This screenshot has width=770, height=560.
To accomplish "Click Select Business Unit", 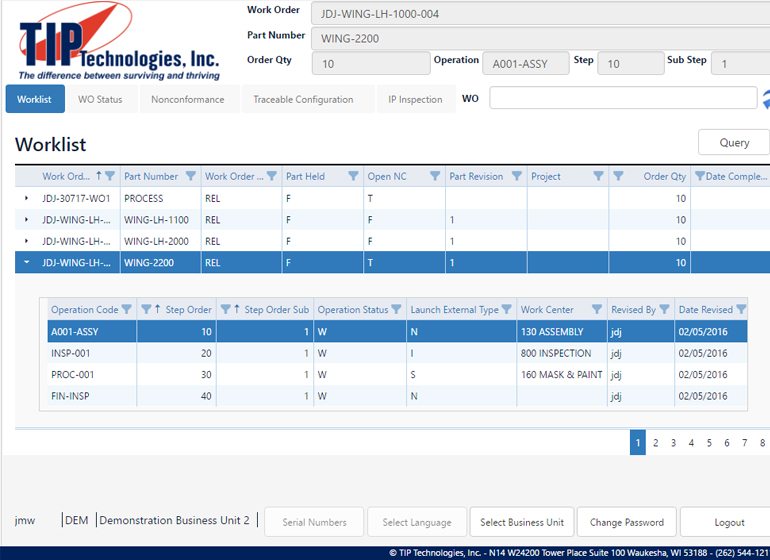I will click(522, 522).
